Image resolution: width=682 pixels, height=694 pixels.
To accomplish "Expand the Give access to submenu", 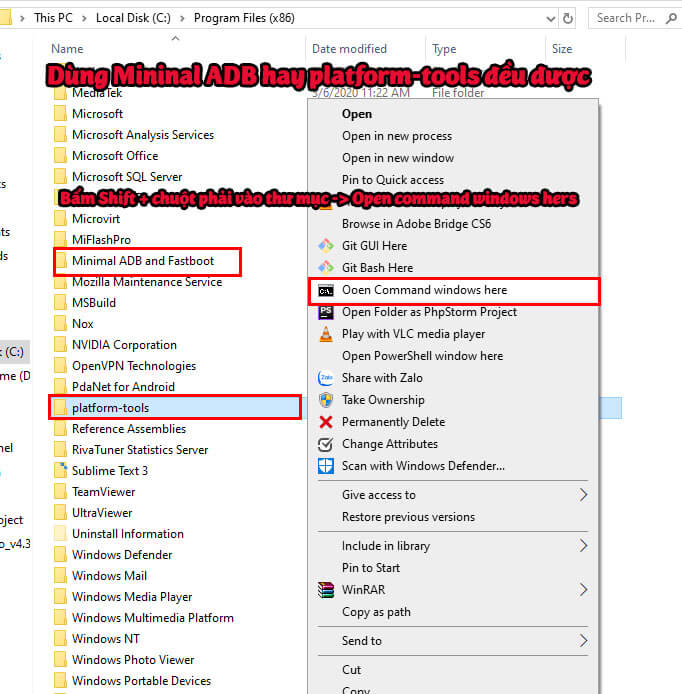I will tap(583, 495).
